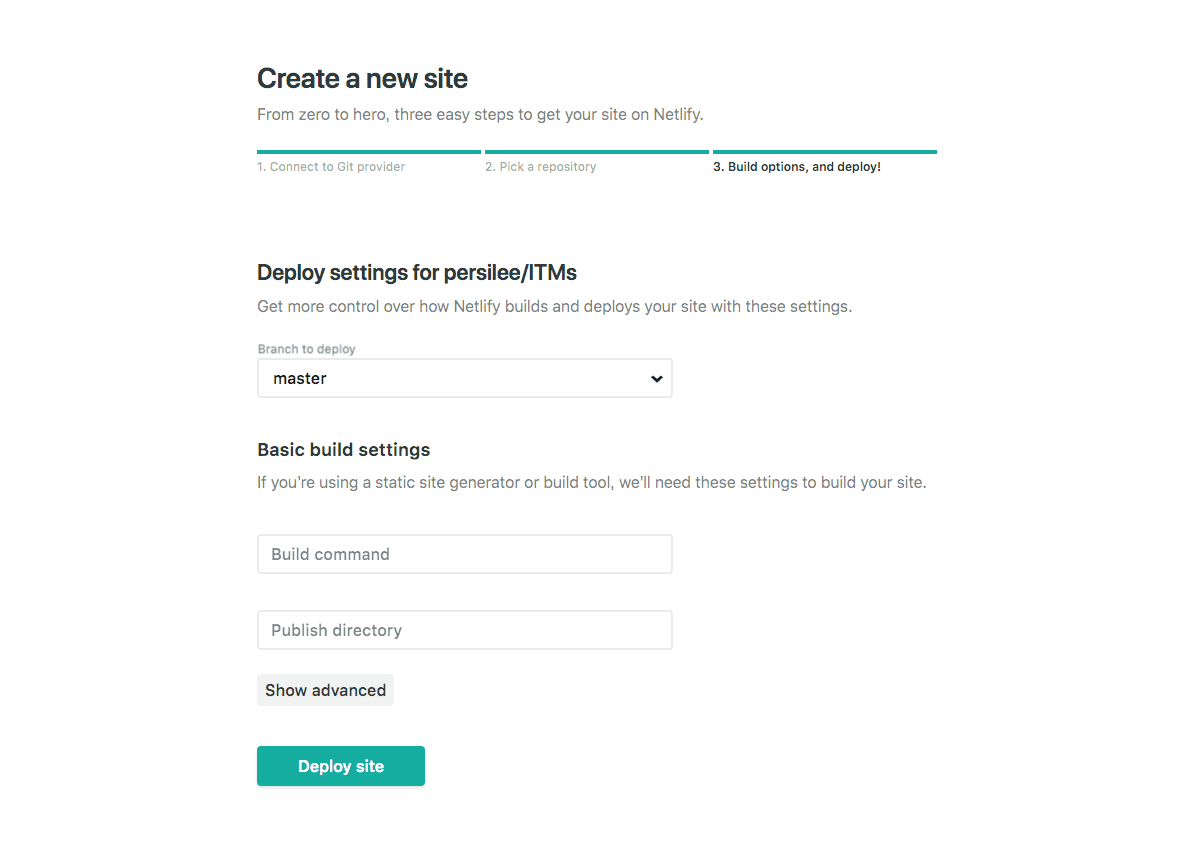The image size is (1194, 847).
Task: Click the 'Branch to deploy' field label
Action: click(x=306, y=349)
